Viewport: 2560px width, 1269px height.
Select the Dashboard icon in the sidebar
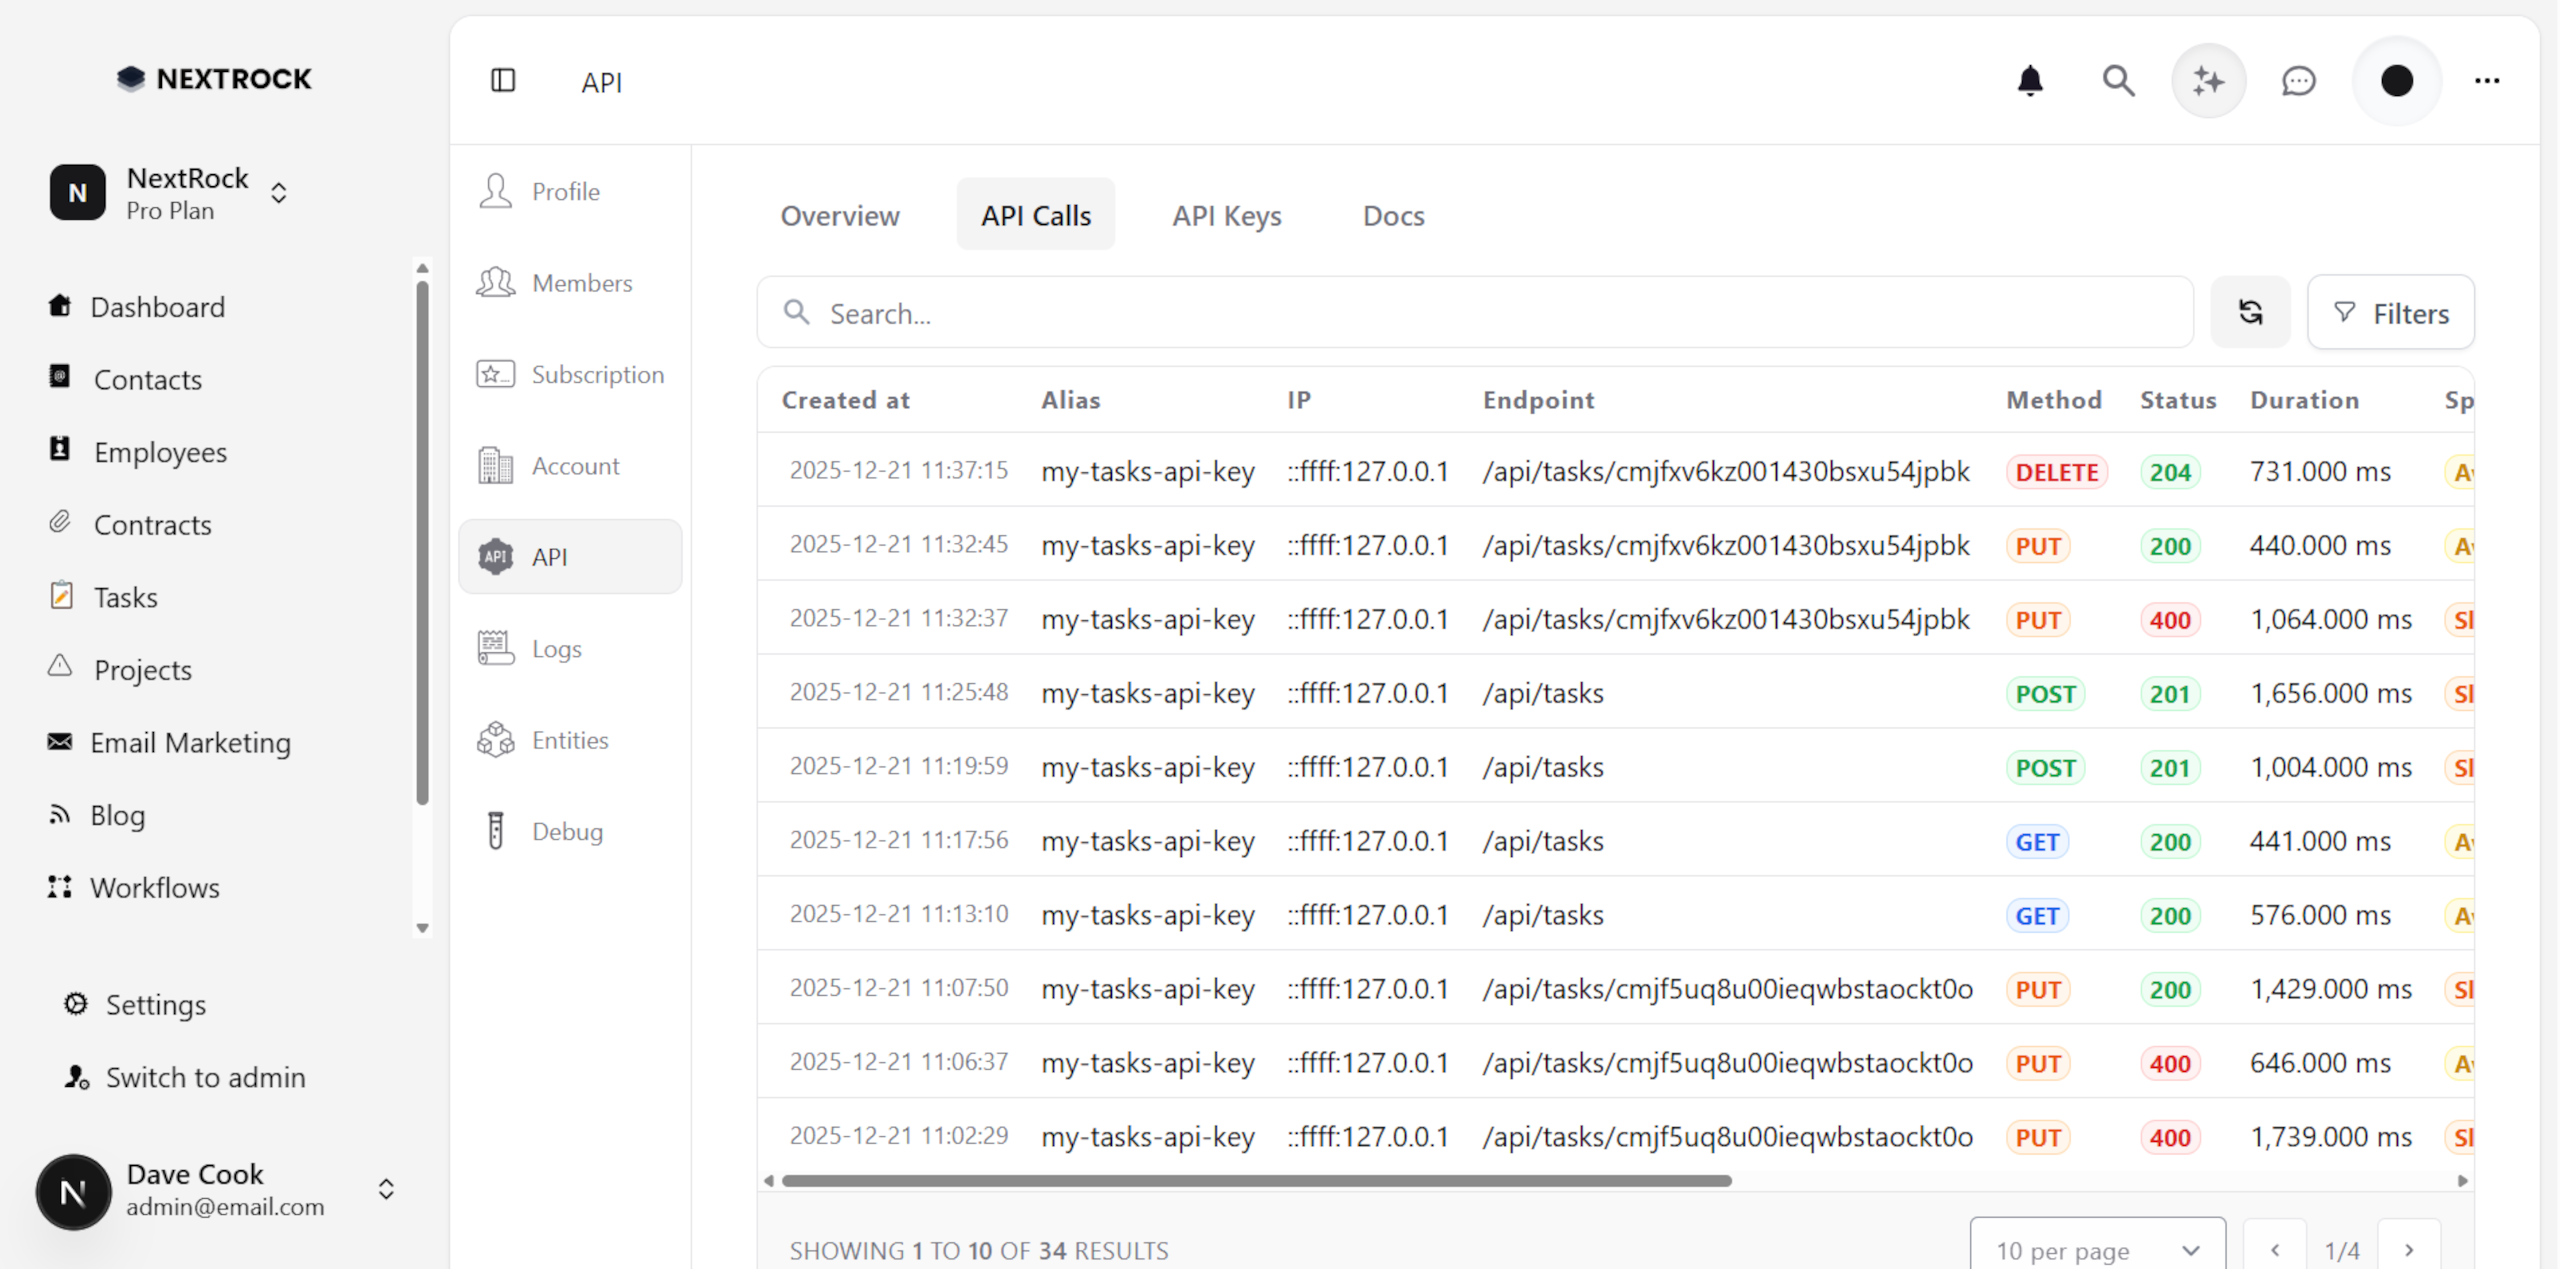[x=60, y=306]
